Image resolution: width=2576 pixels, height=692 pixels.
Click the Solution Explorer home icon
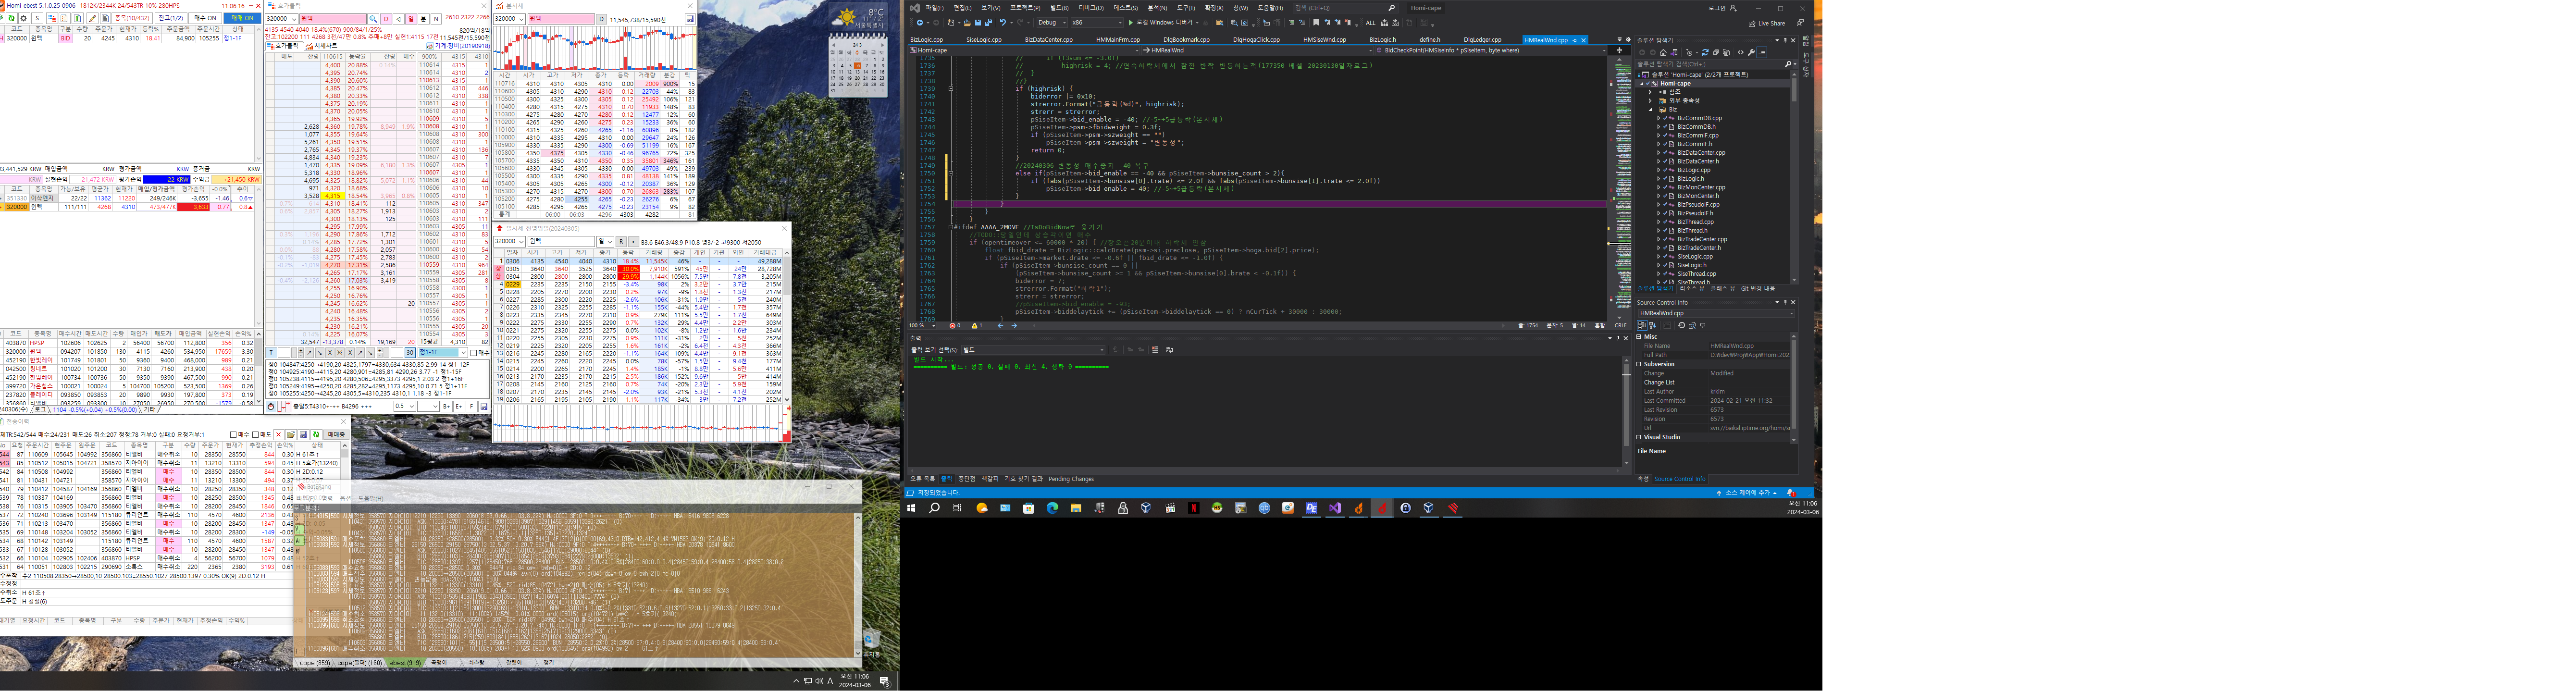tap(1663, 53)
